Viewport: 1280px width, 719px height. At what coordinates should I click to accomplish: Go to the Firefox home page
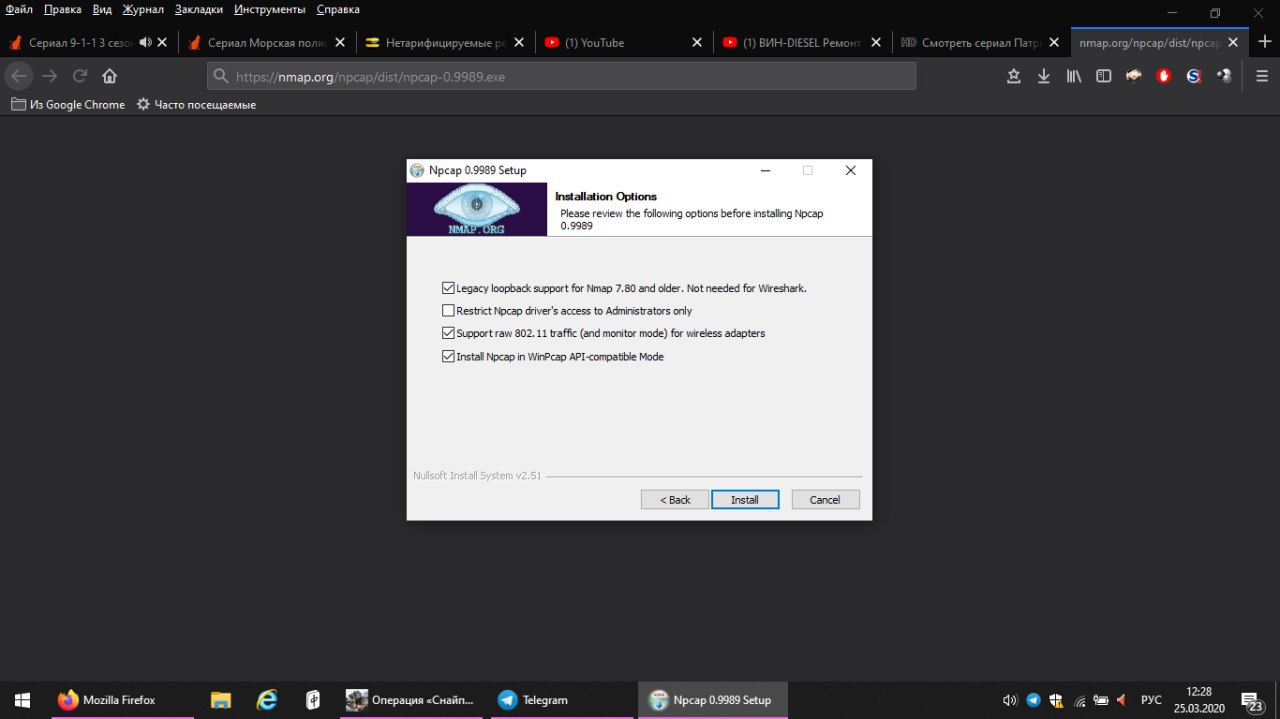pos(110,76)
